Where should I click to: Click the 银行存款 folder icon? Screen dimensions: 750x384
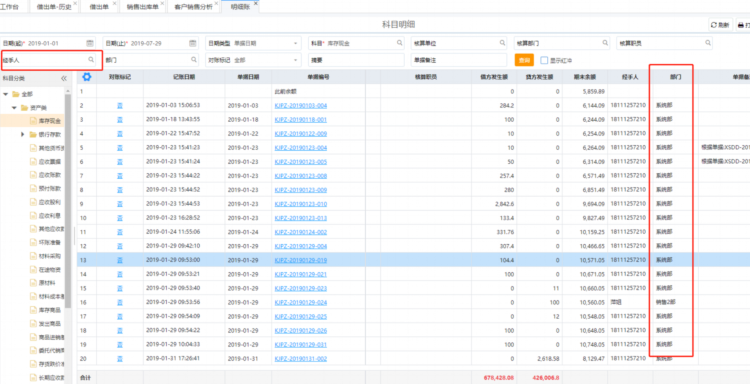pos(33,134)
